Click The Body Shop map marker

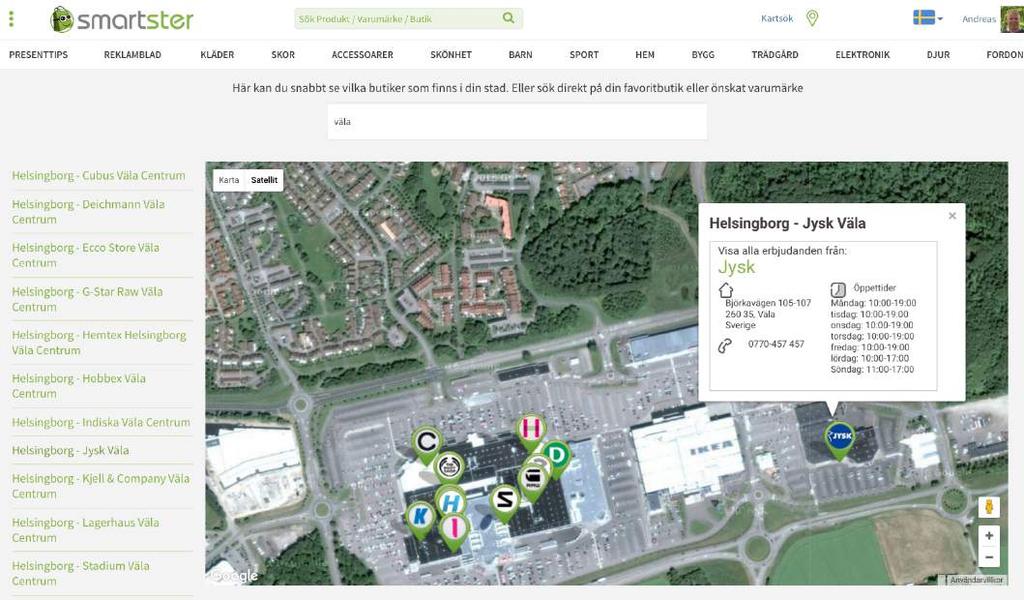point(449,469)
